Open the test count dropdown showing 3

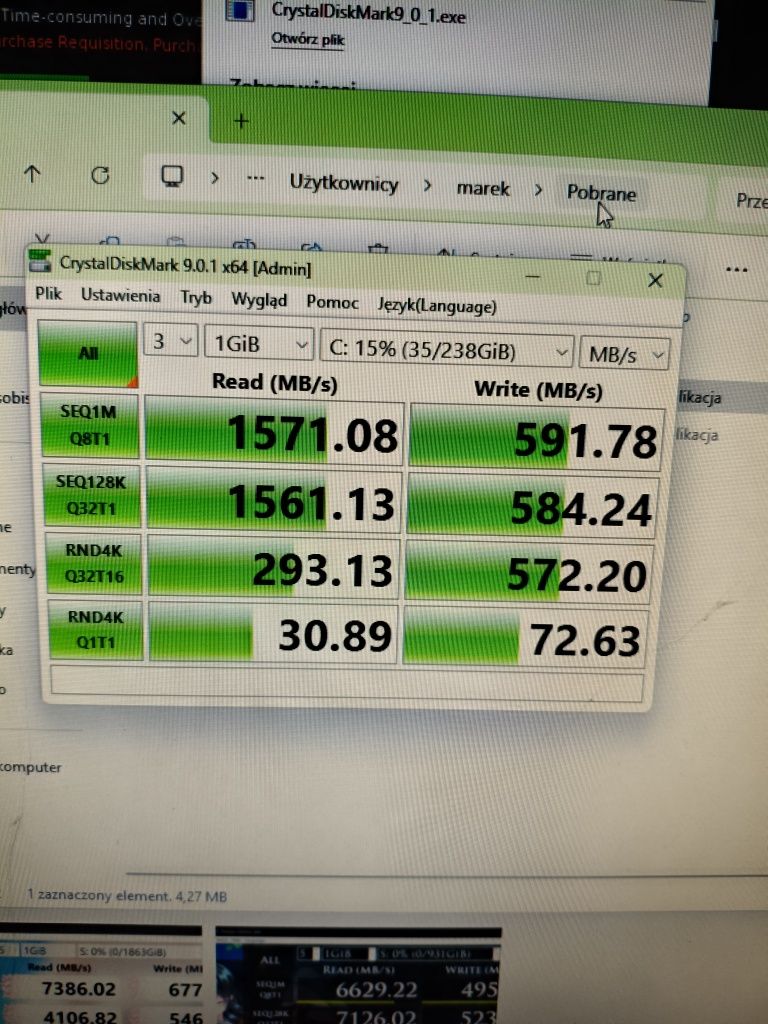click(x=170, y=341)
